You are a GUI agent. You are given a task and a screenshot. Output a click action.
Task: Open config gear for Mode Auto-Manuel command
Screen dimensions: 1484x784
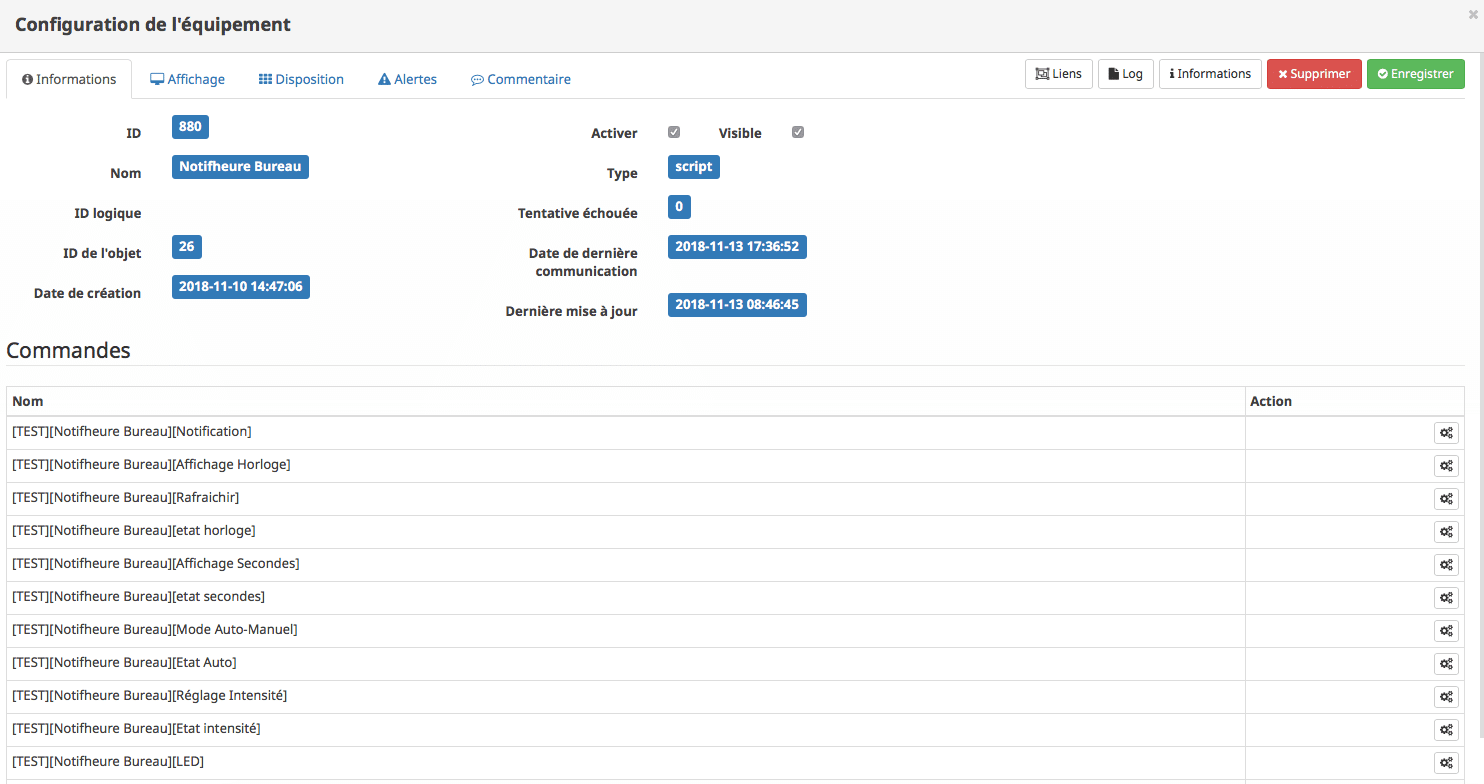(x=1446, y=631)
